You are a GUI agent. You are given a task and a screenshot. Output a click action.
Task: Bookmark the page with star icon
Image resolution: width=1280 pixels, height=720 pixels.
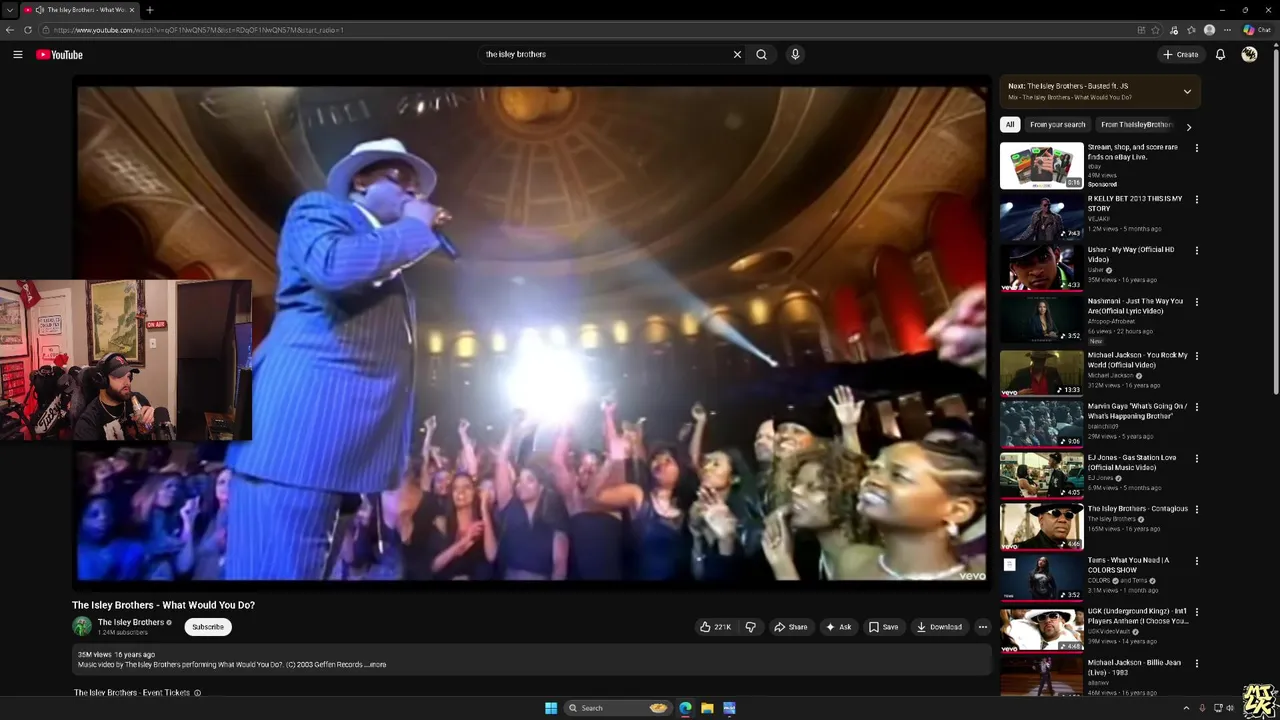click(1156, 30)
